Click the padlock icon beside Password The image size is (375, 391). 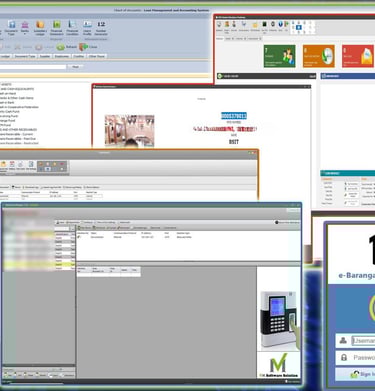click(x=344, y=357)
